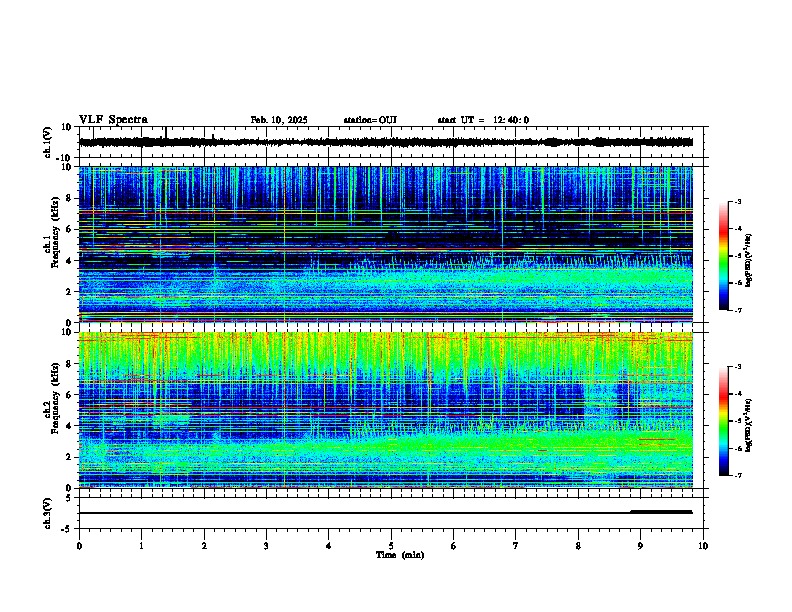Click the log(PSD) label of ch.1 color bar
792x612 pixels.
749,260
